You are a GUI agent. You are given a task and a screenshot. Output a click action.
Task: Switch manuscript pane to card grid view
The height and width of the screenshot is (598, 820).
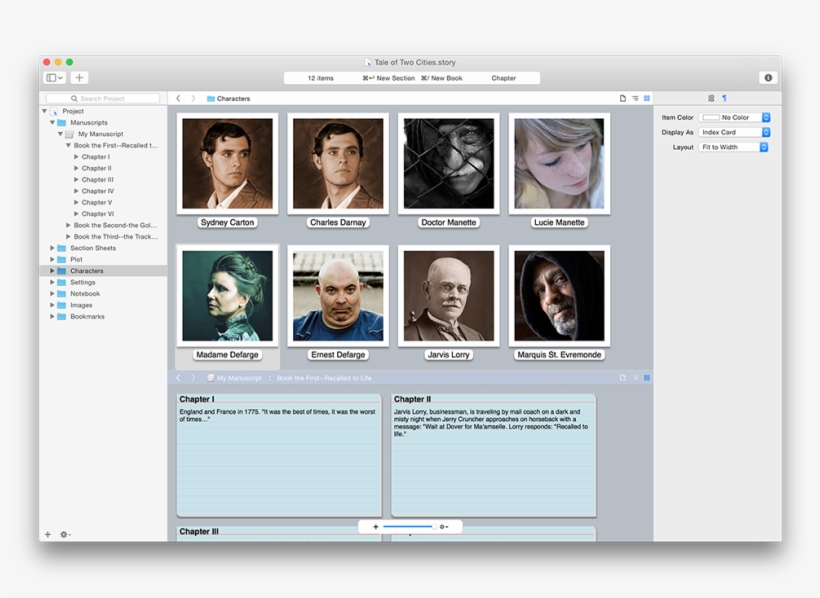(647, 378)
